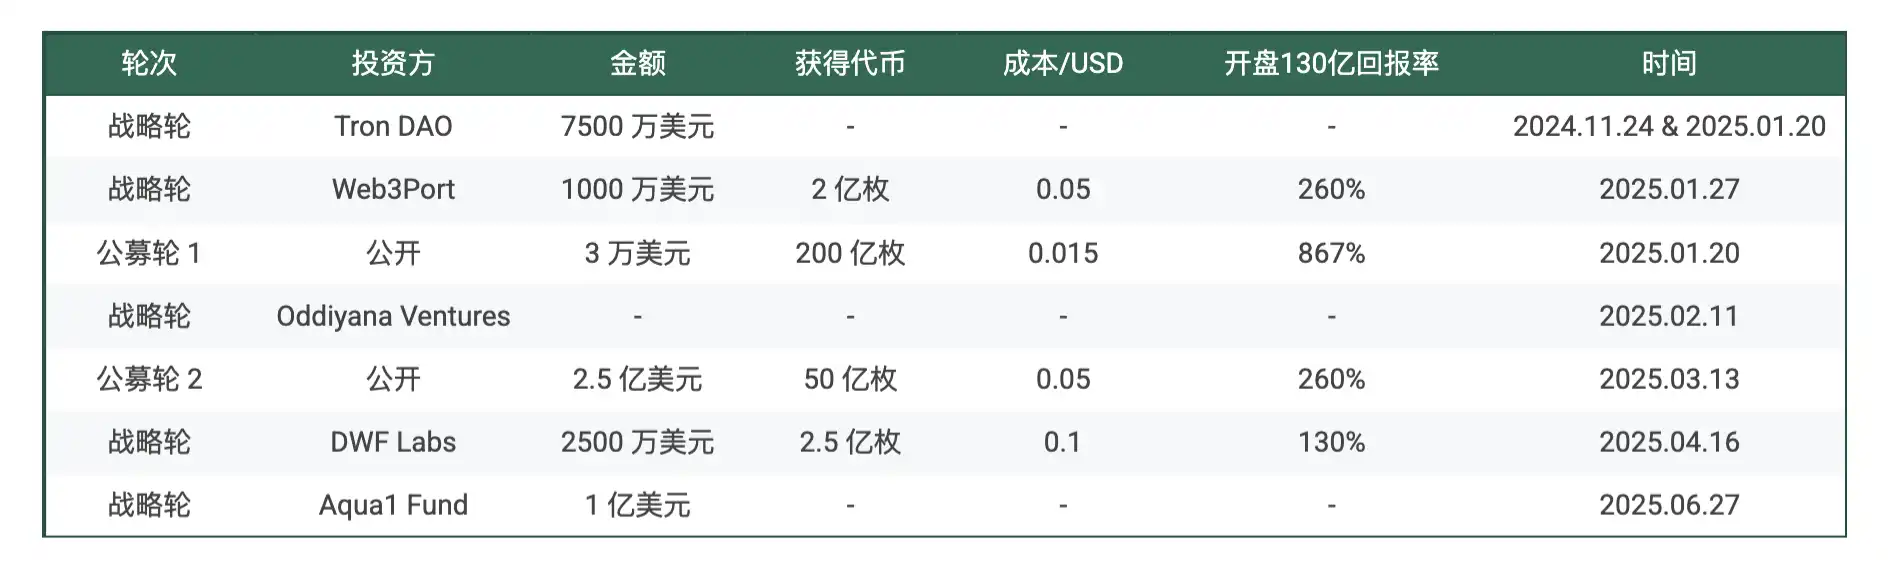This screenshot has height=574, width=1890.
Task: Click the 公募轮 1 round cell
Action: pyautogui.click(x=149, y=254)
